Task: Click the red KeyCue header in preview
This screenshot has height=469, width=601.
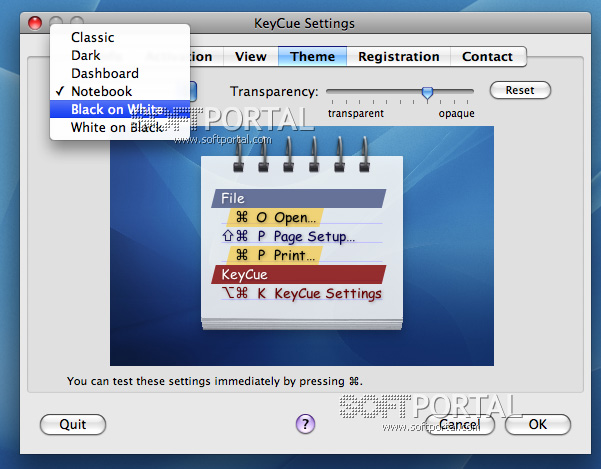Action: (299, 274)
